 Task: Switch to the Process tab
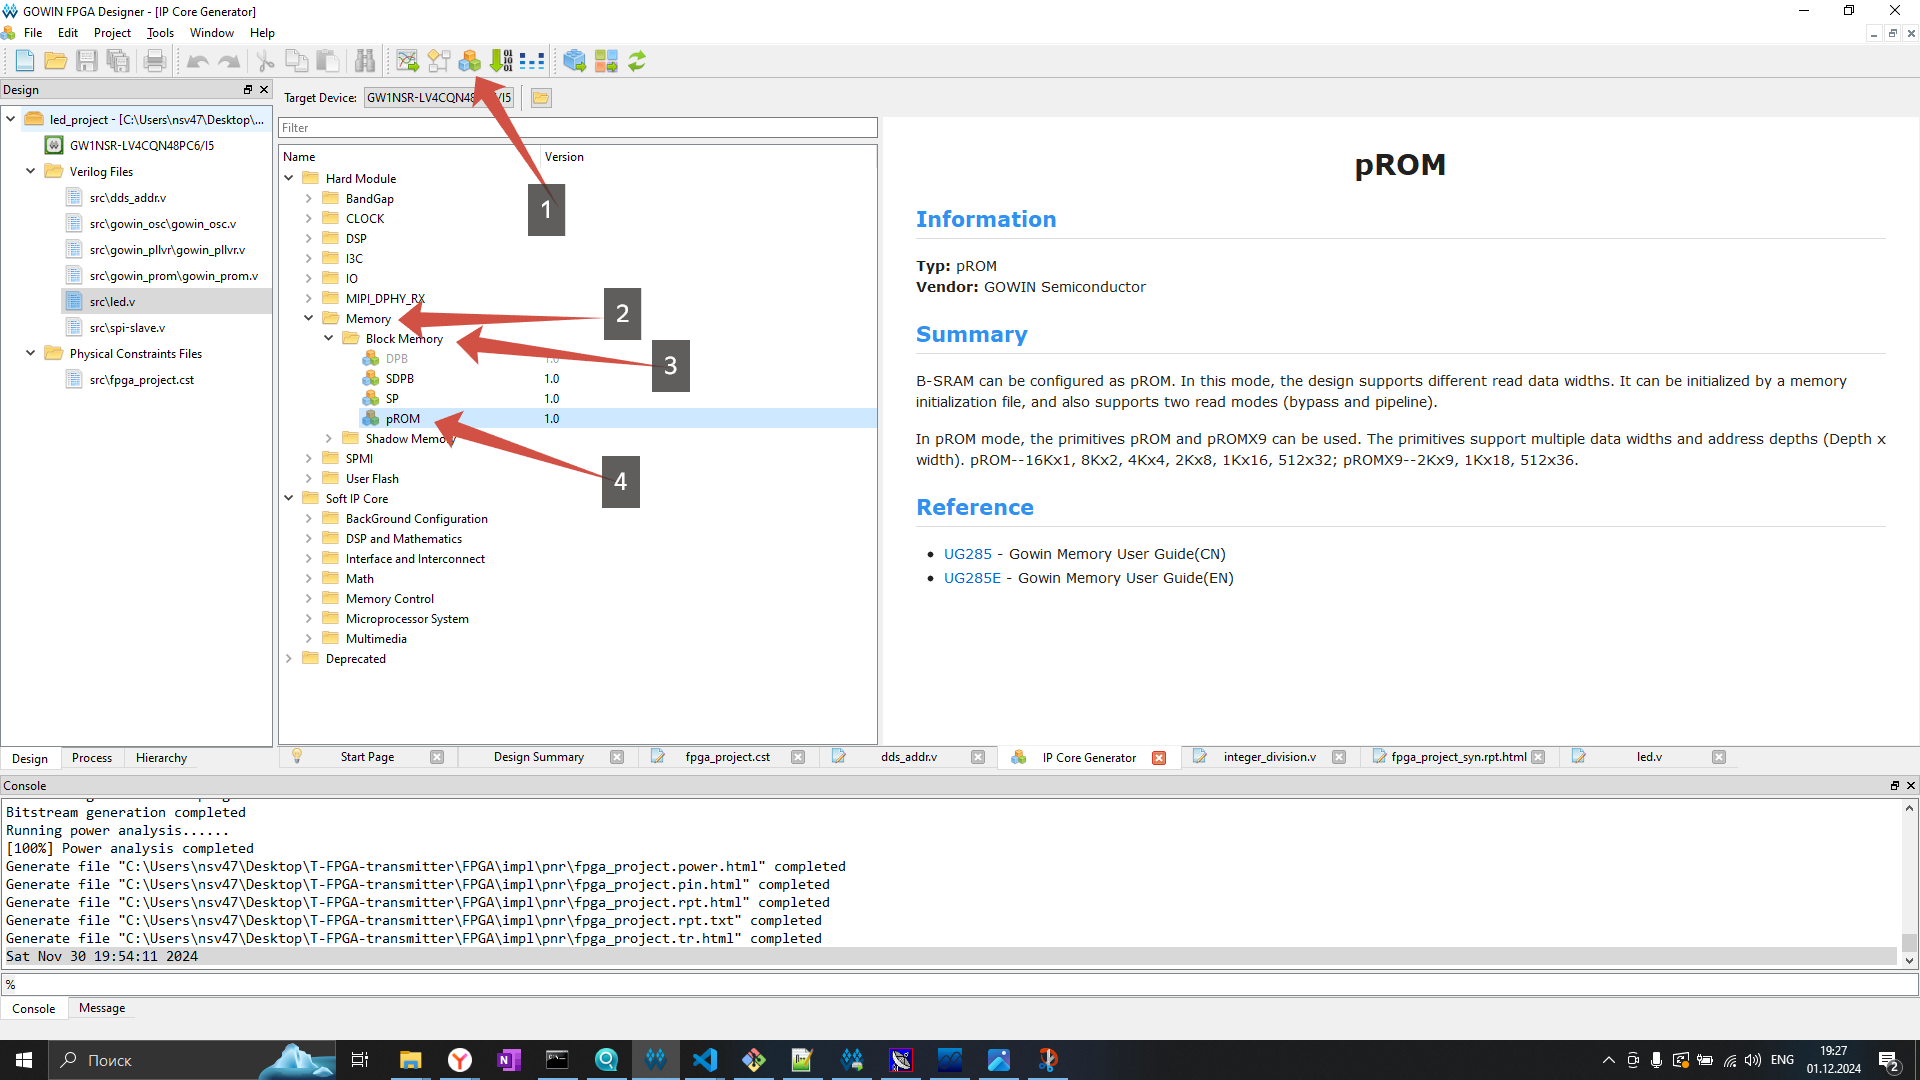[91, 757]
